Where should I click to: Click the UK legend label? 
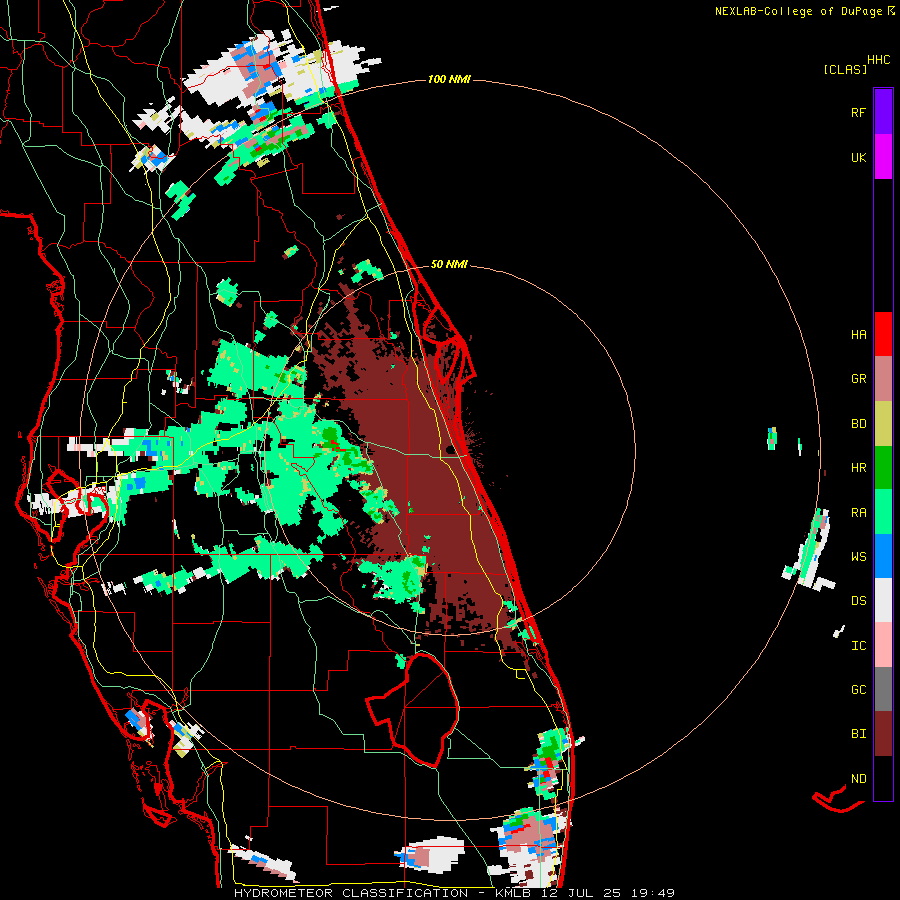point(858,158)
